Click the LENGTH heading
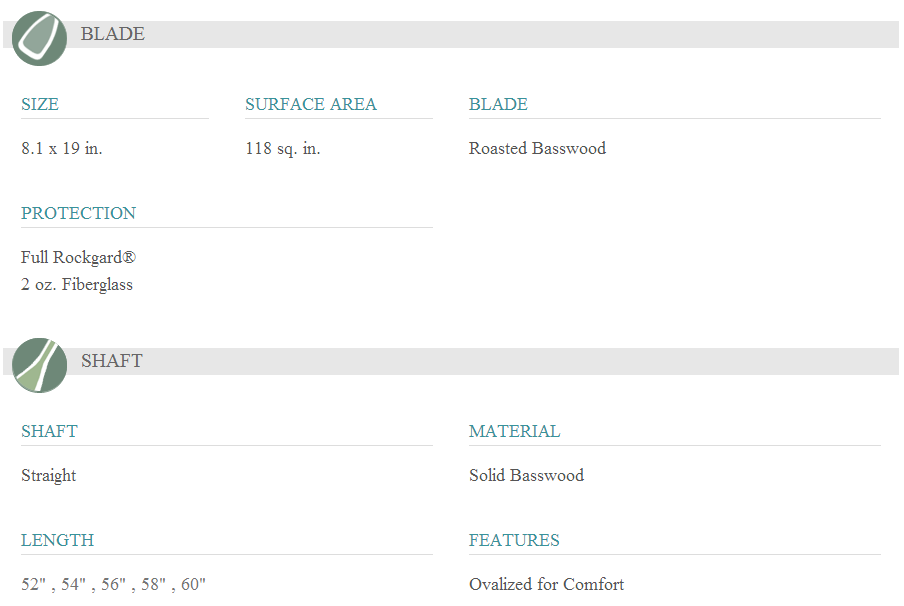This screenshot has width=904, height=606. point(57,540)
